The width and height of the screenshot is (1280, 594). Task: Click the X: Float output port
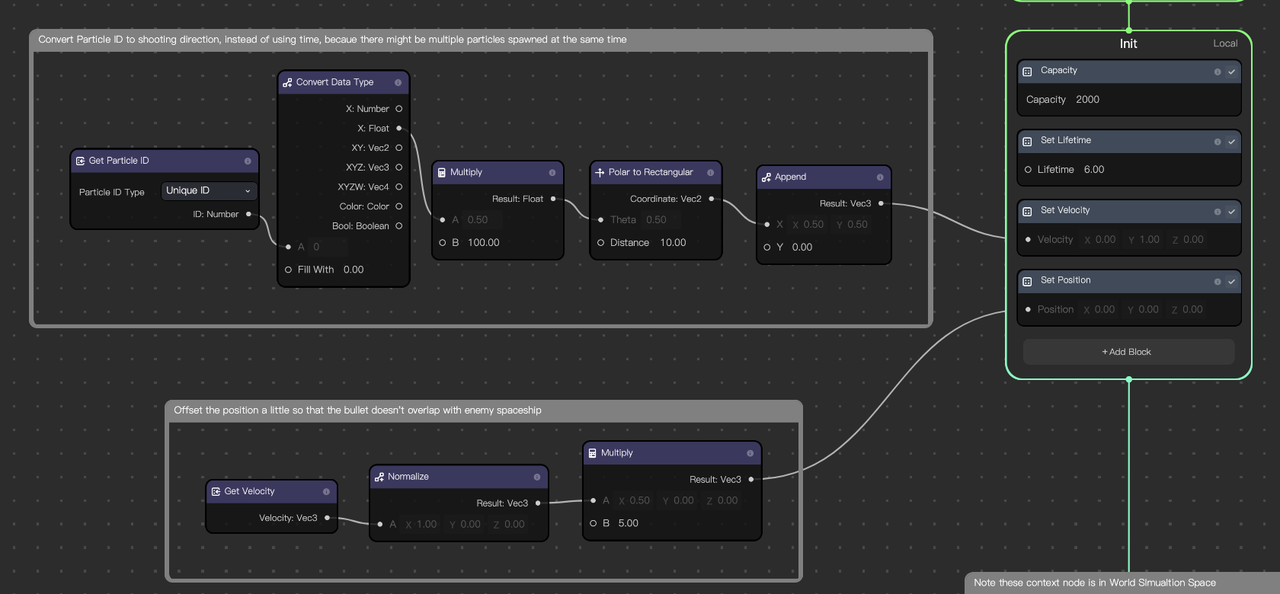pos(399,128)
